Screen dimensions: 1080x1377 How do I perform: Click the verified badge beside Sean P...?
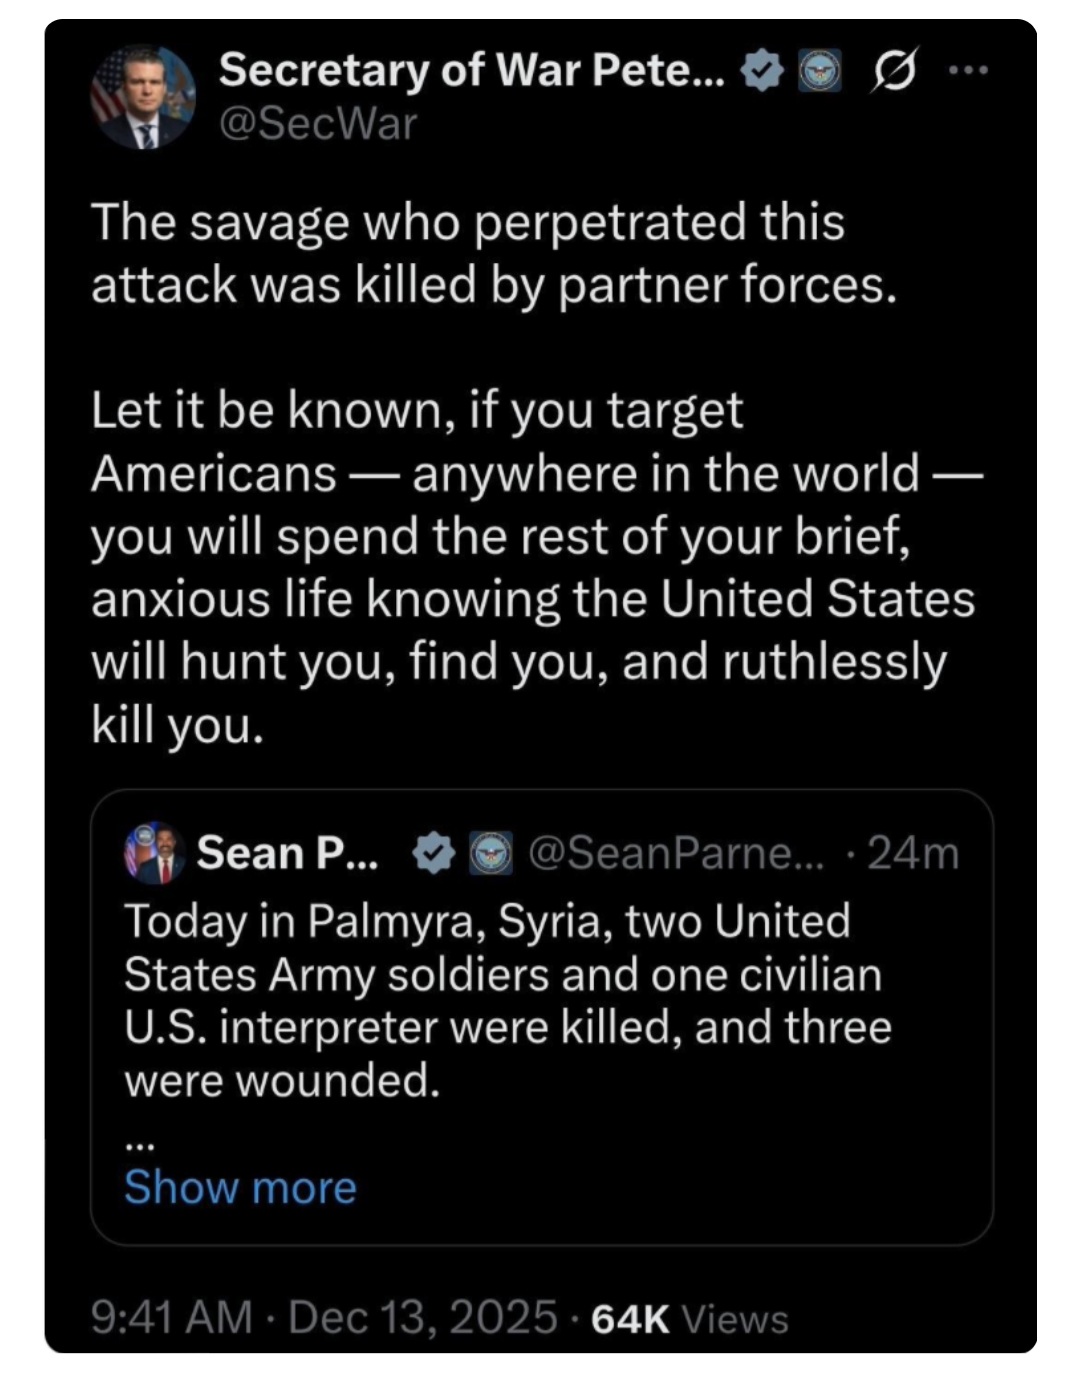[434, 853]
